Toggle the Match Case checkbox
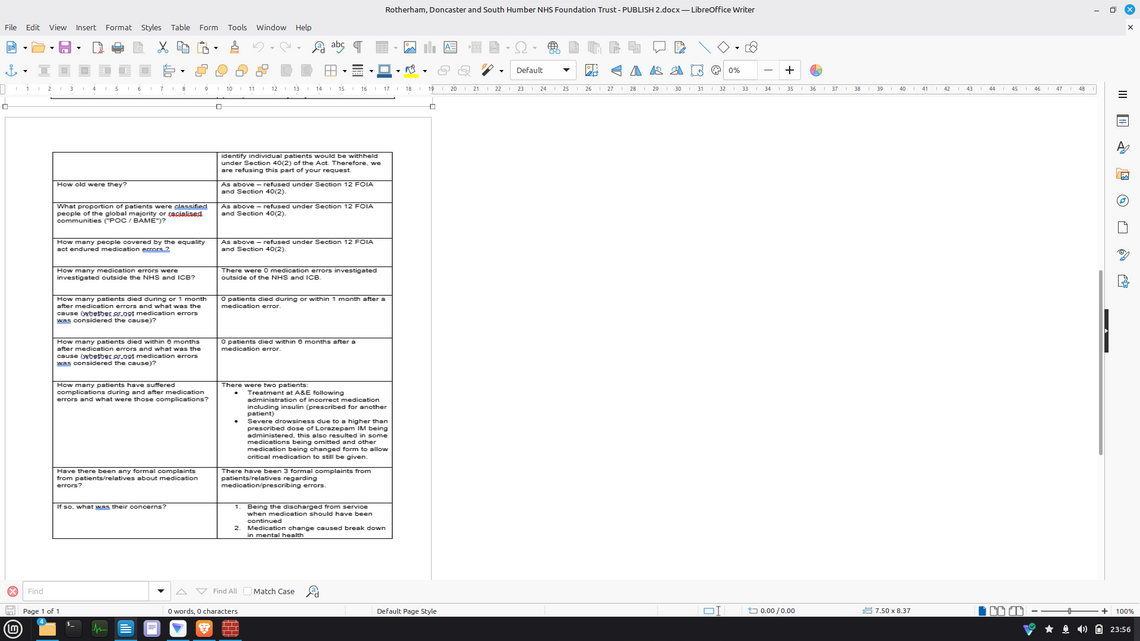Image resolution: width=1140 pixels, height=641 pixels. 248,591
